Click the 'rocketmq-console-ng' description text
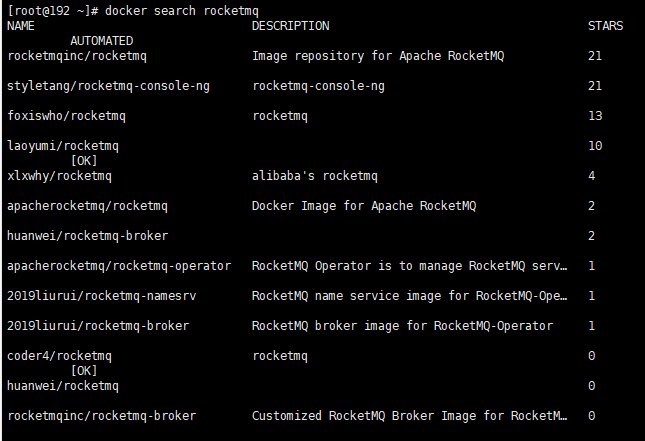645x441 pixels. click(x=318, y=86)
